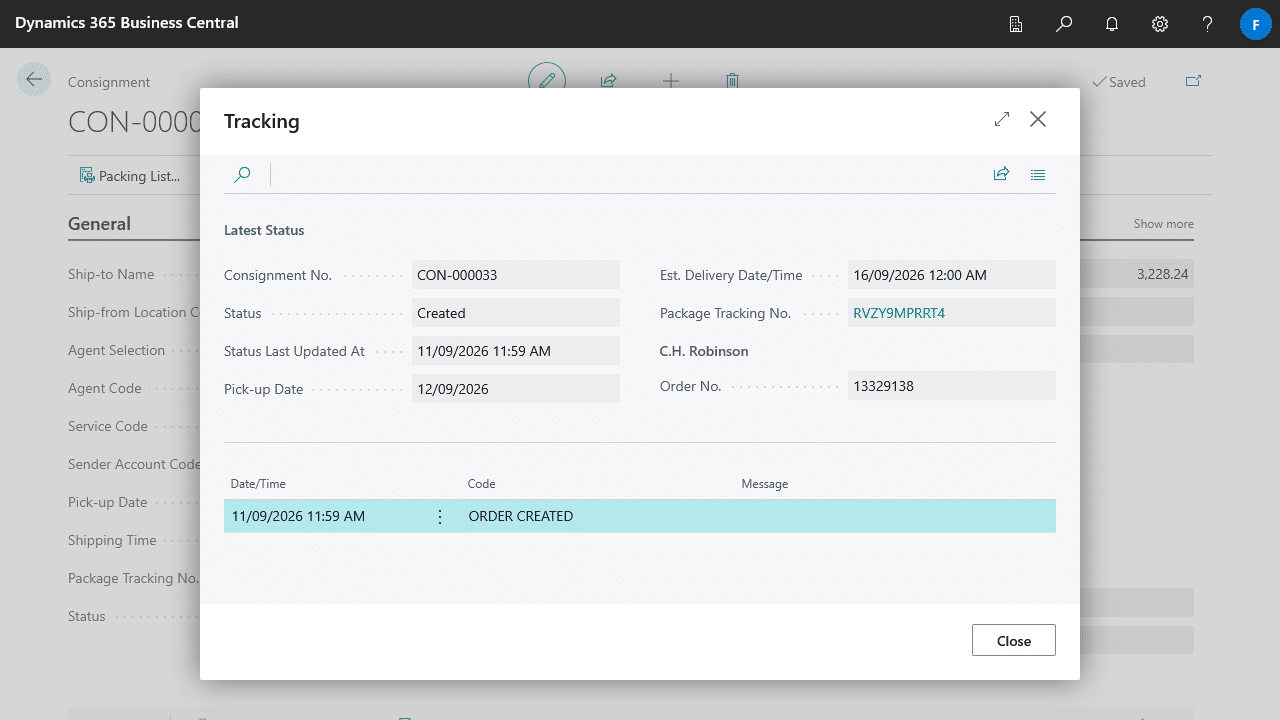
Task: Click the Order No. field 13329138
Action: click(x=952, y=386)
